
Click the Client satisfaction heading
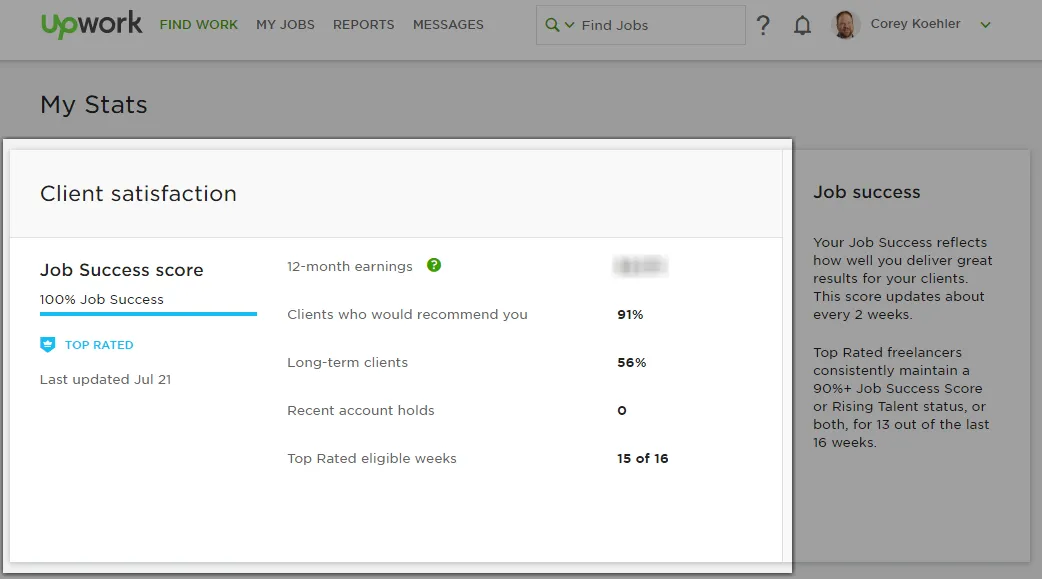(138, 193)
